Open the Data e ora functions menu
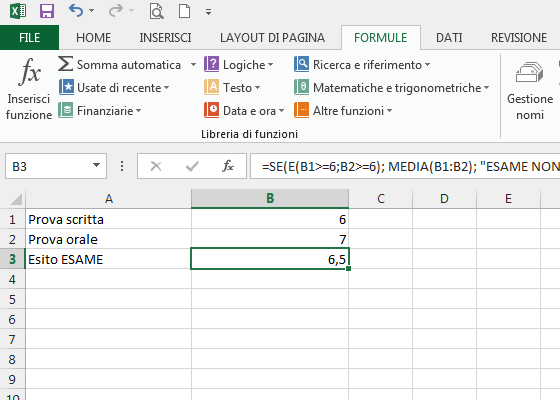This screenshot has width=560, height=400. pyautogui.click(x=244, y=111)
